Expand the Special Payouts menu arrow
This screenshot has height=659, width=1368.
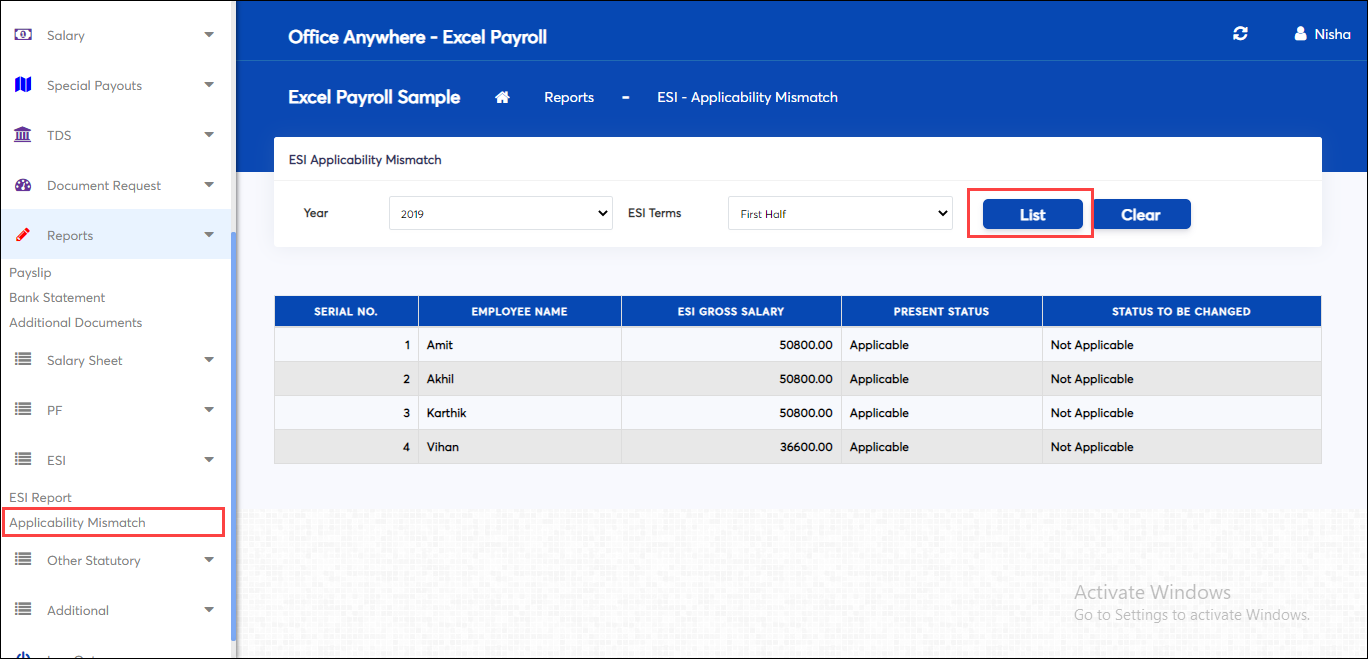coord(209,85)
